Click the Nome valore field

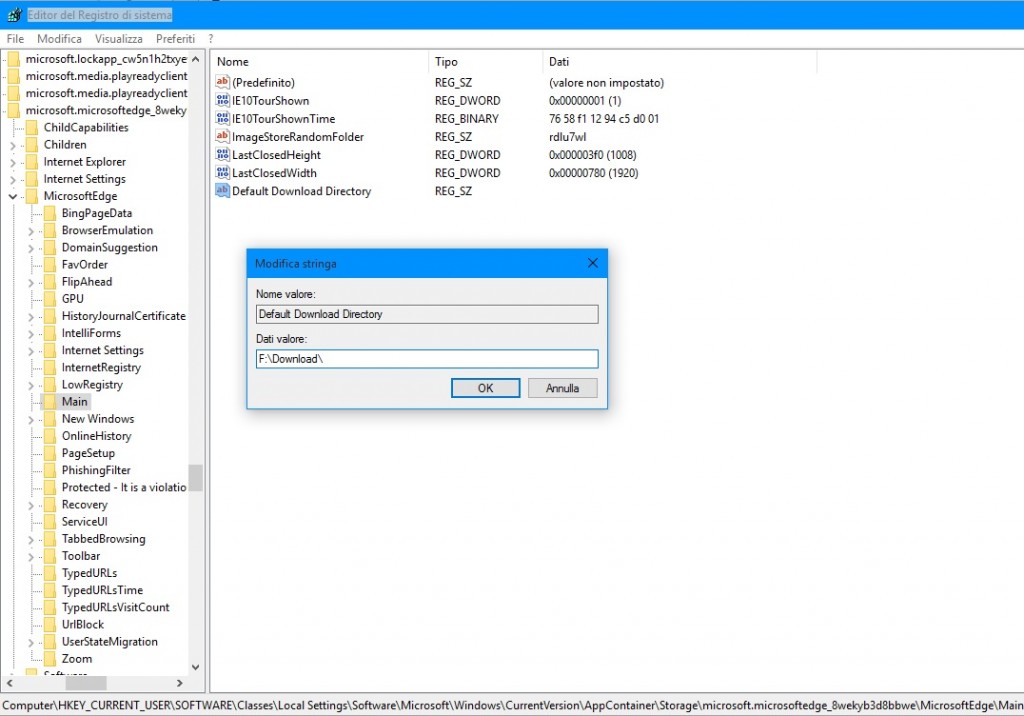427,314
